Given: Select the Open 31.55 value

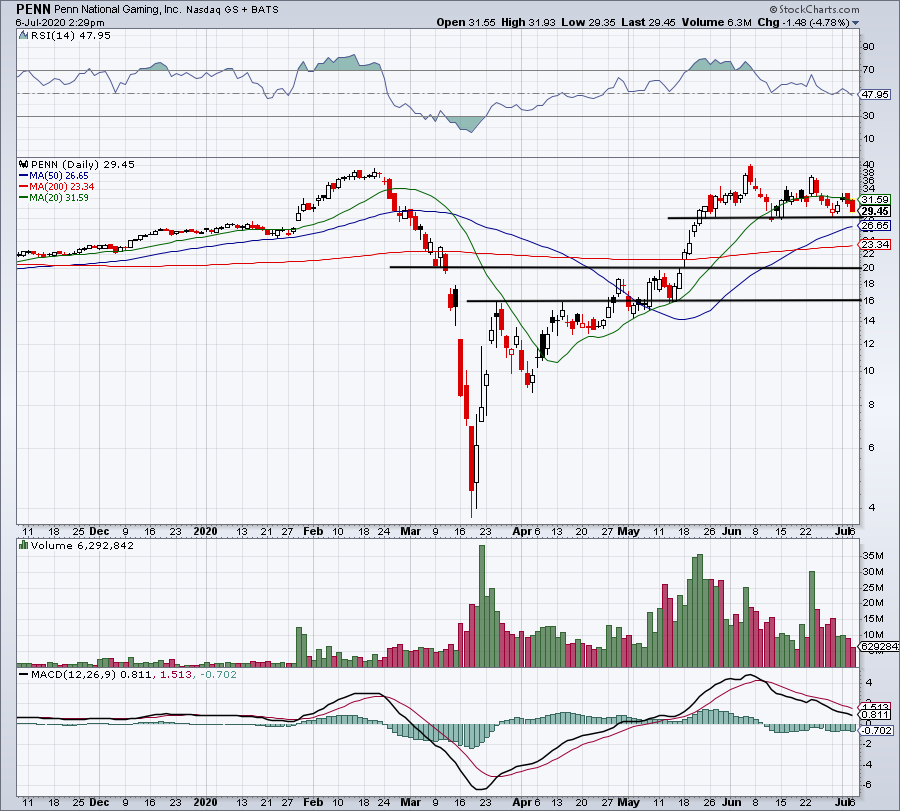Looking at the screenshot, I should 465,22.
